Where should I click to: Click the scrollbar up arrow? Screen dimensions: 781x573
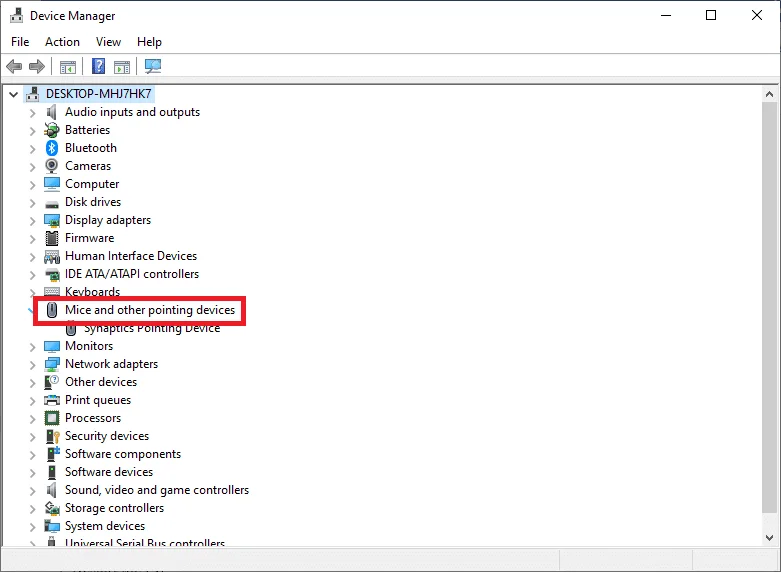pos(769,94)
